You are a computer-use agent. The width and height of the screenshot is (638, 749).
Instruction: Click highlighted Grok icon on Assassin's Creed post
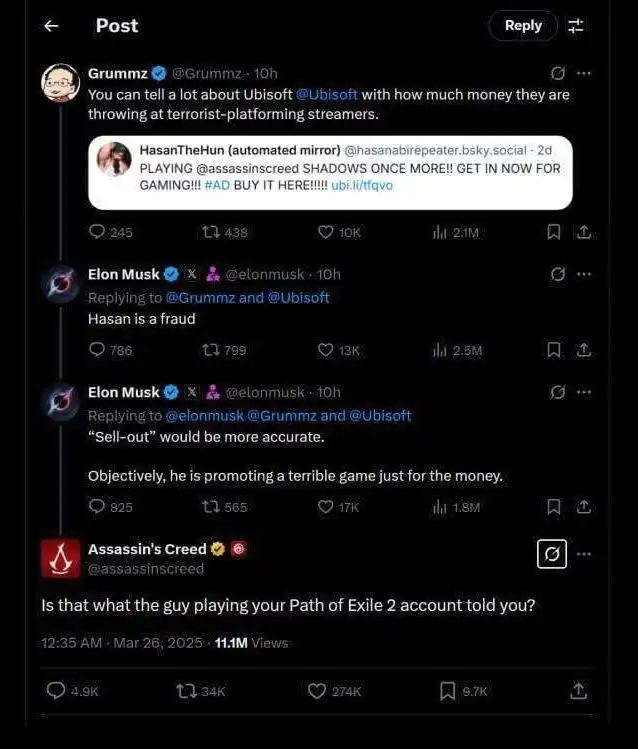pos(552,553)
